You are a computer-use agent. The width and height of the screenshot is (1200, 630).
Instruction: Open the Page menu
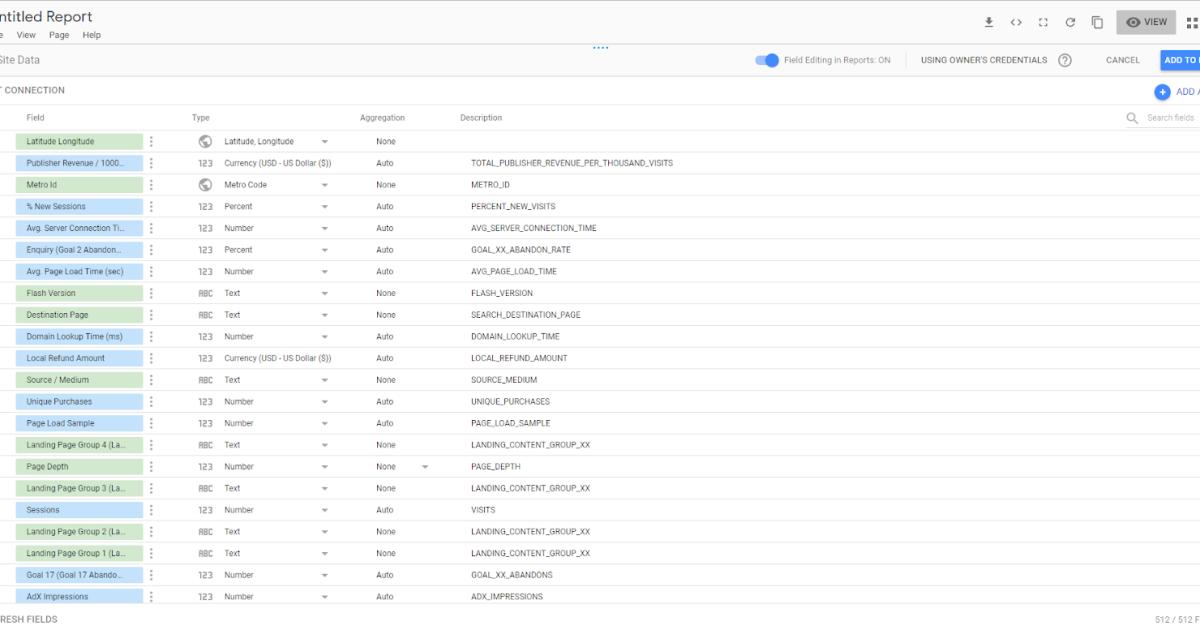click(59, 35)
